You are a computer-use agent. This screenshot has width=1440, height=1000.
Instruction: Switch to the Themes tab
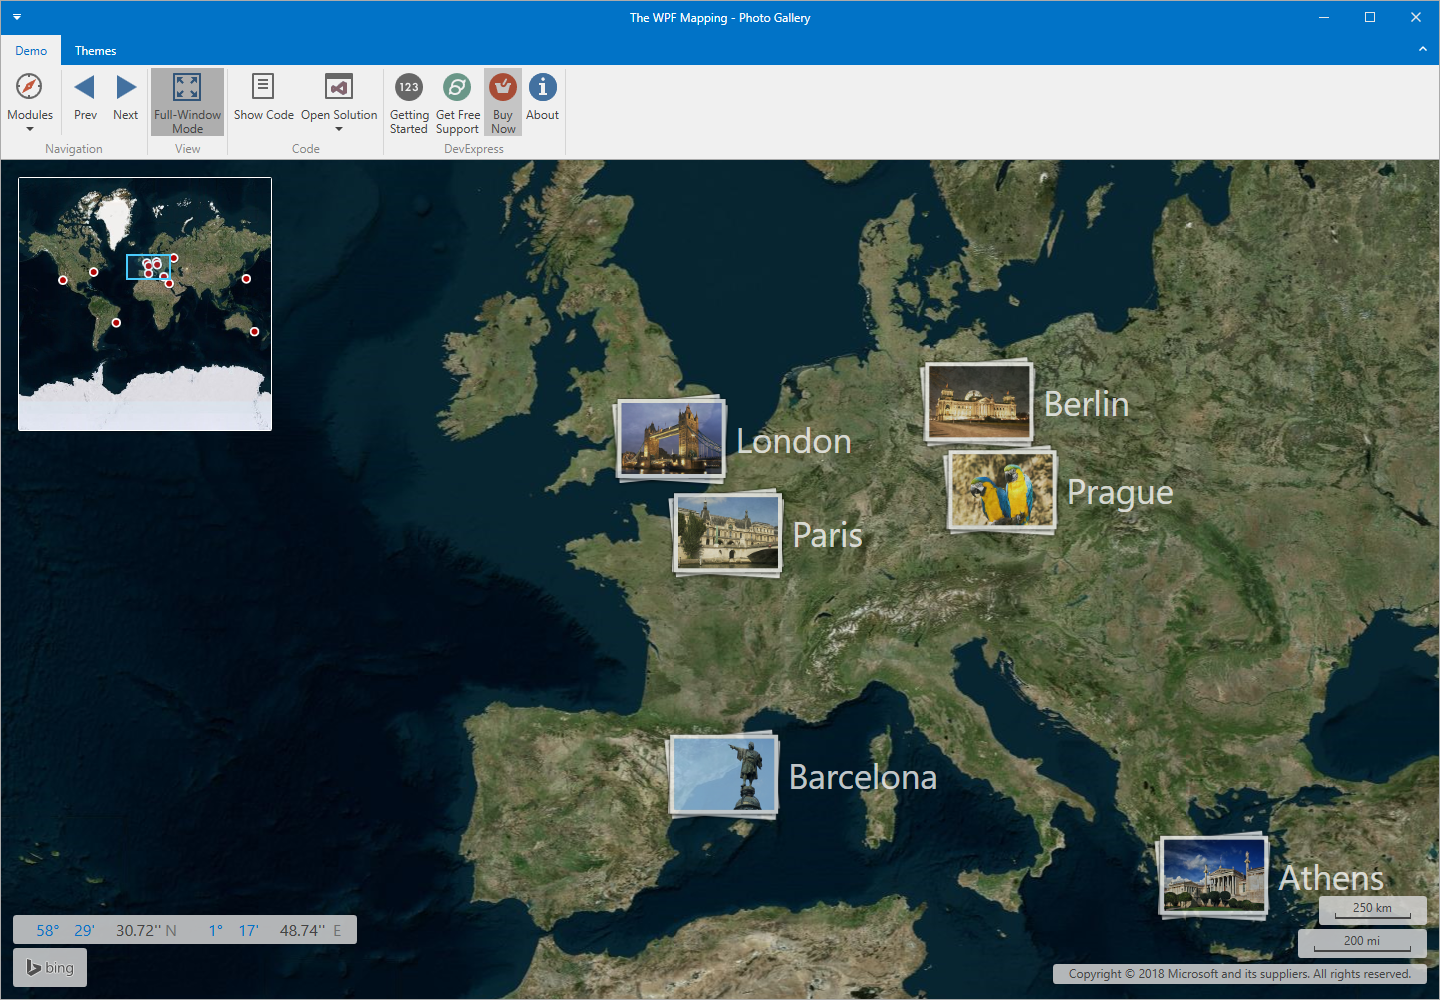point(95,51)
